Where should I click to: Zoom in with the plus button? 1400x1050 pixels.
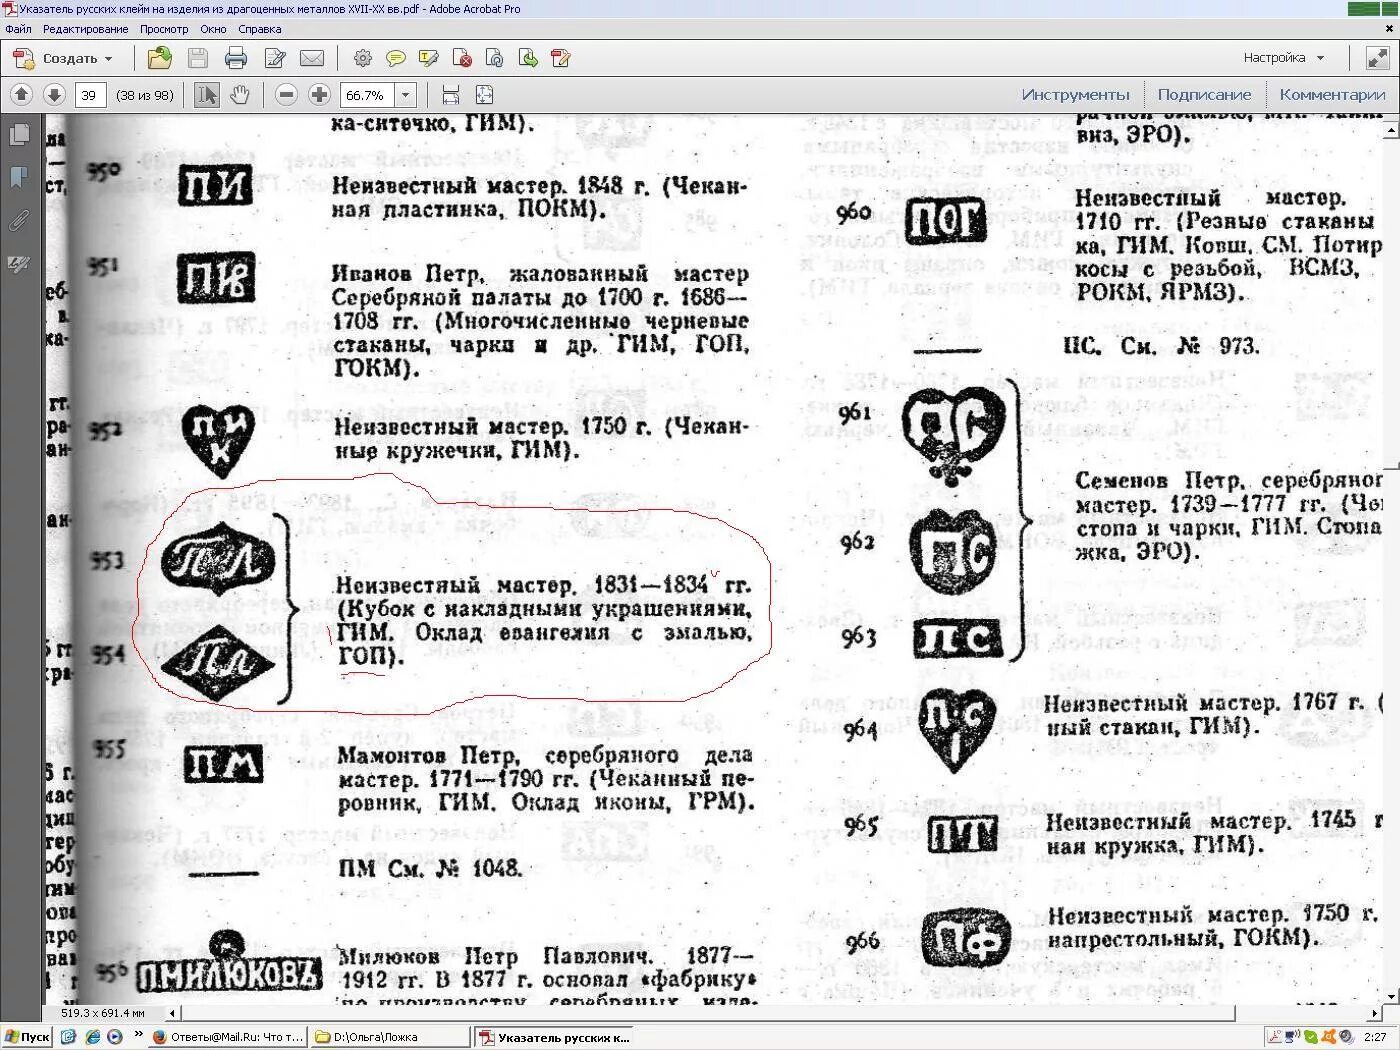click(319, 95)
